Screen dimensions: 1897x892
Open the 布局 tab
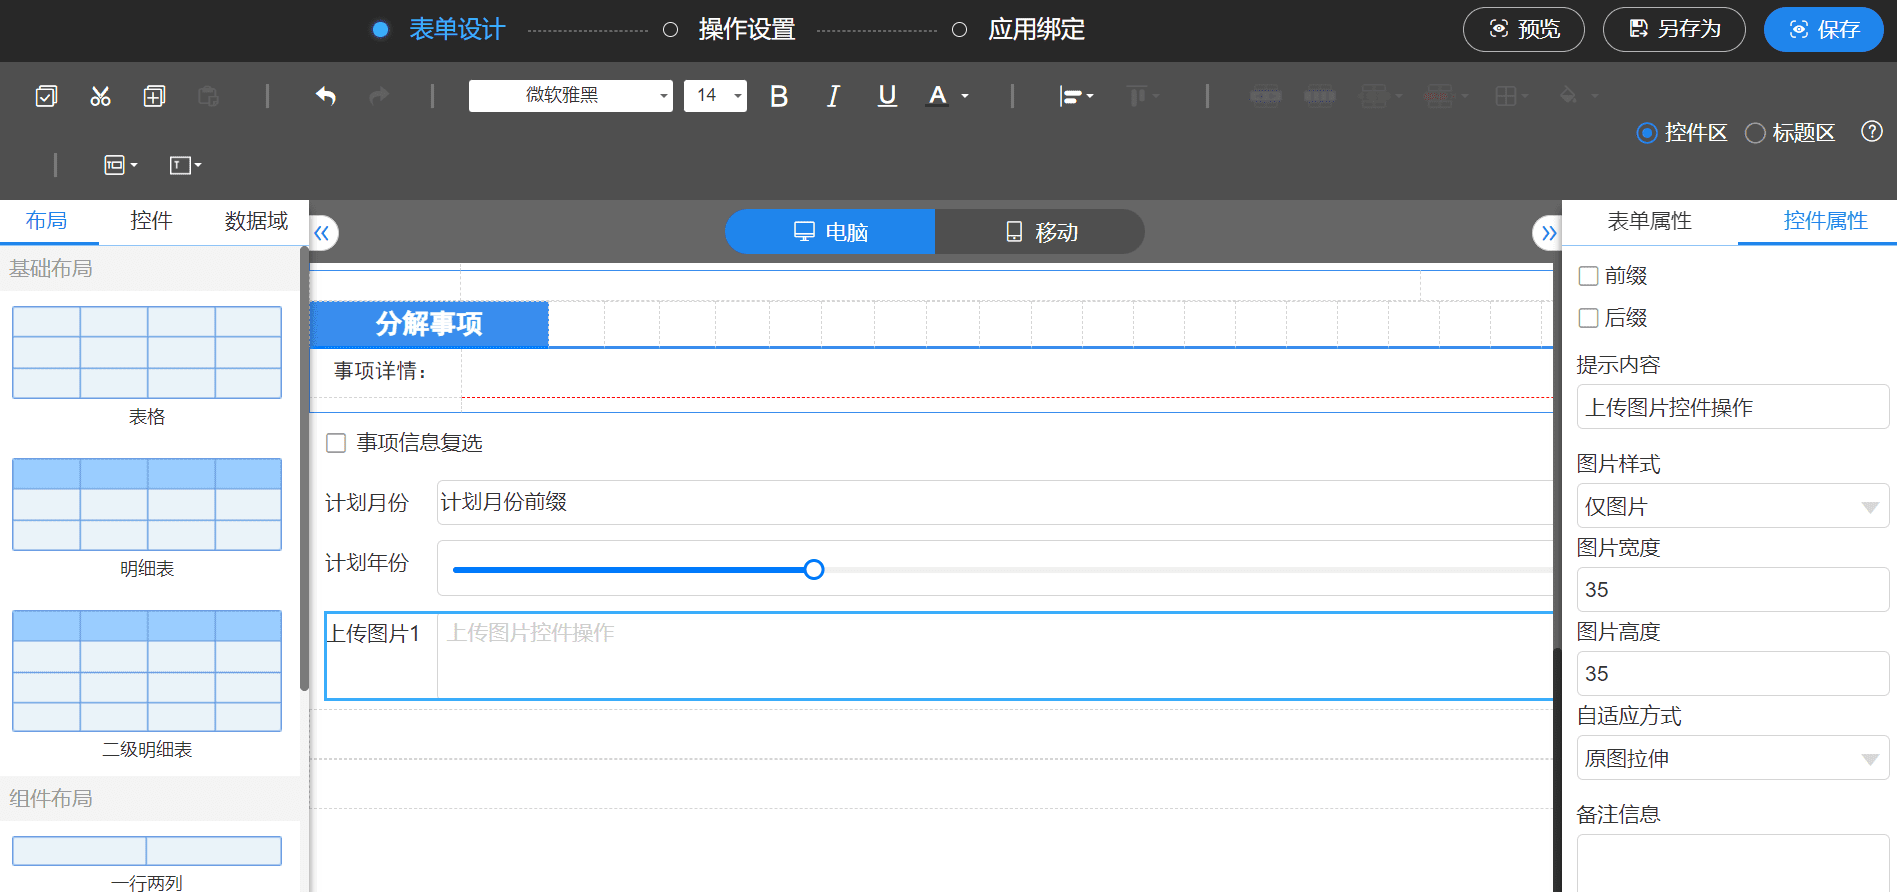pos(47,221)
